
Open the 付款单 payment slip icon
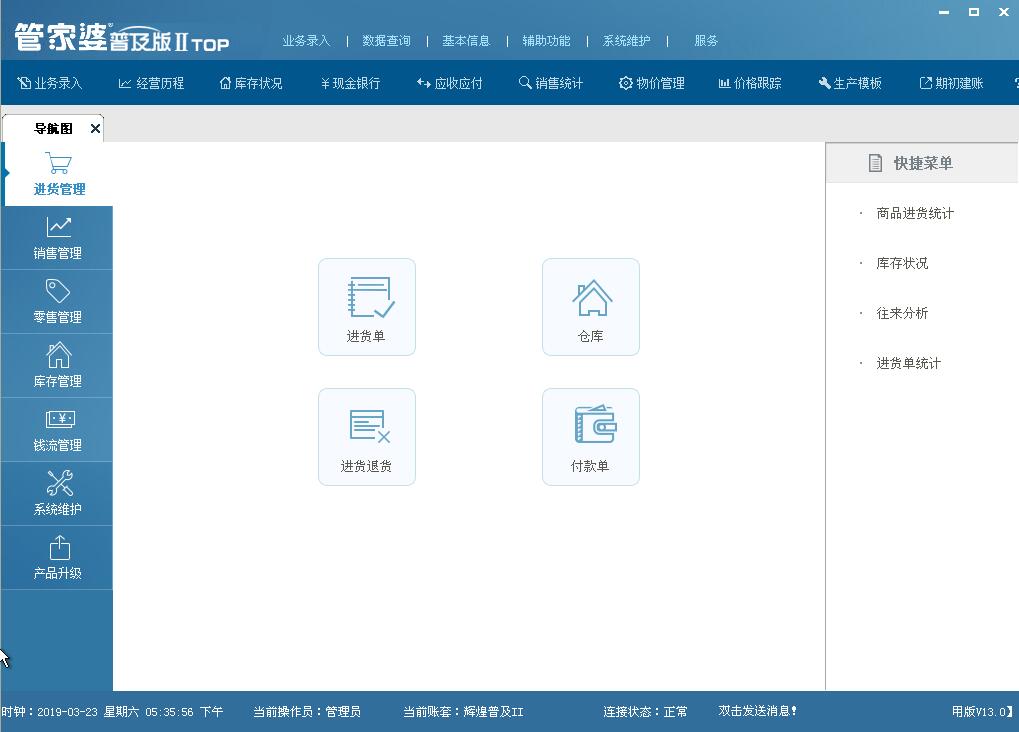(590, 436)
